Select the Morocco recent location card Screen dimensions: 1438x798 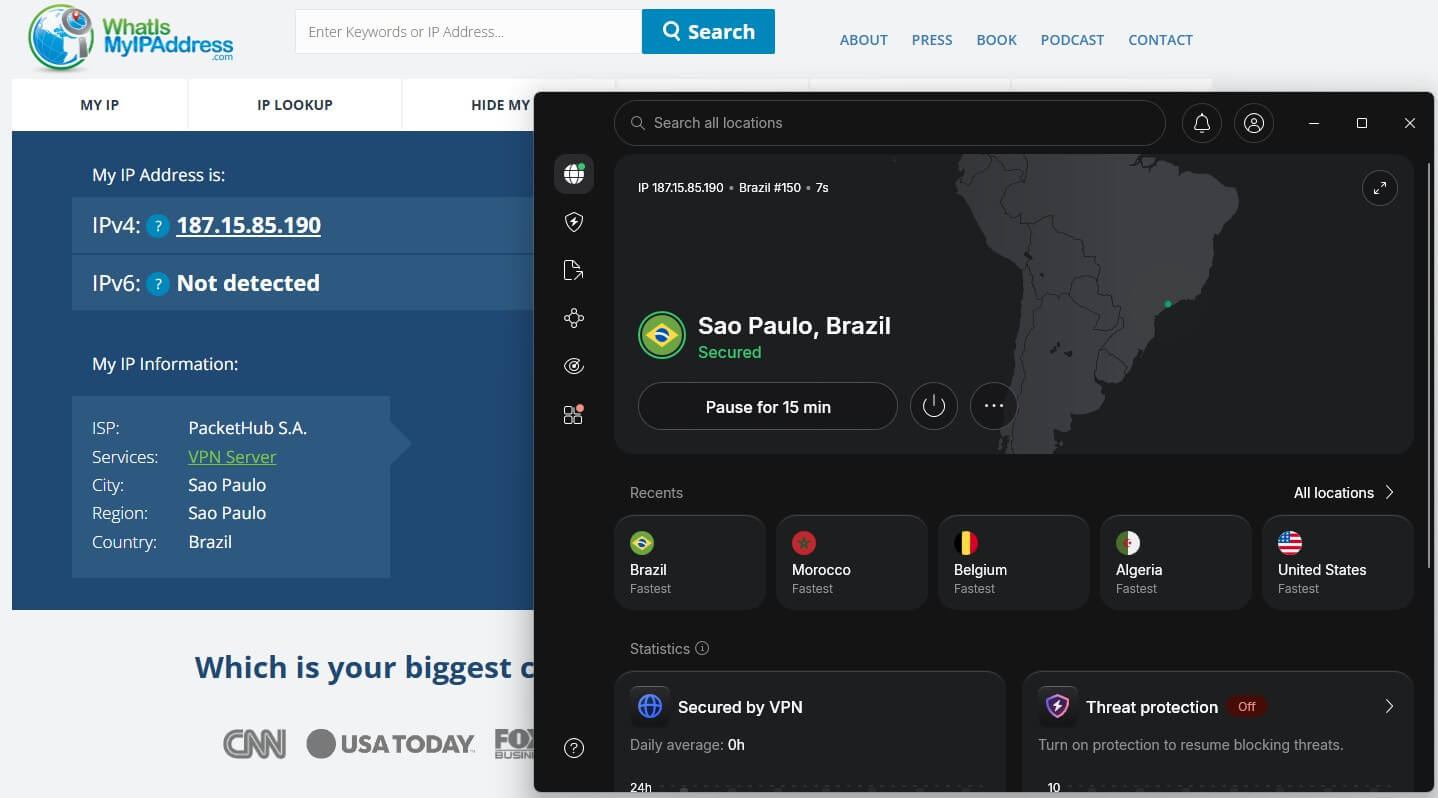point(852,562)
